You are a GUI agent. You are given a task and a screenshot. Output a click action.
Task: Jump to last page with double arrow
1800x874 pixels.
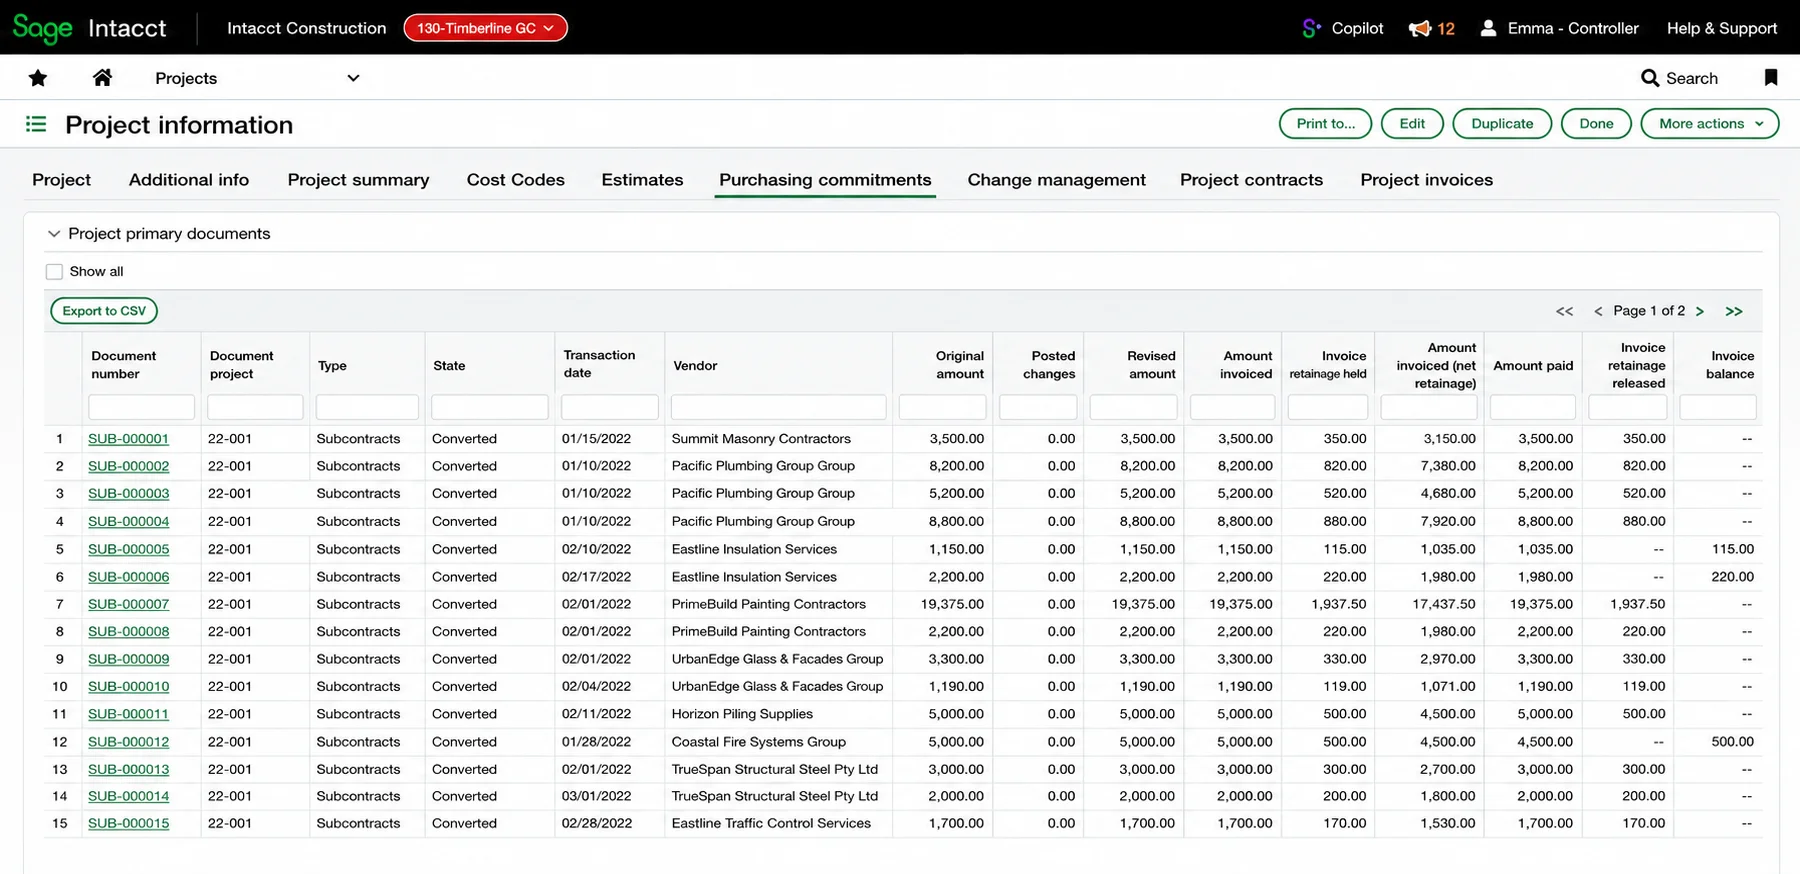click(x=1734, y=311)
